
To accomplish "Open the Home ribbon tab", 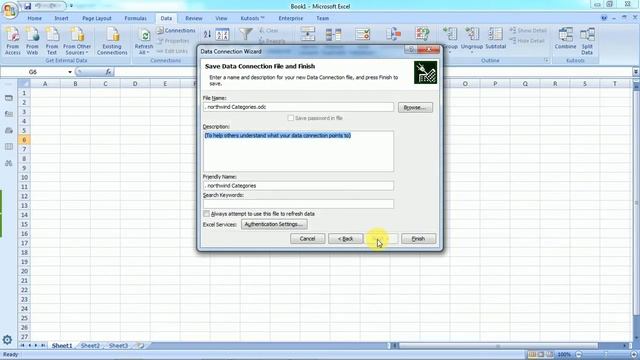I will click(x=34, y=18).
